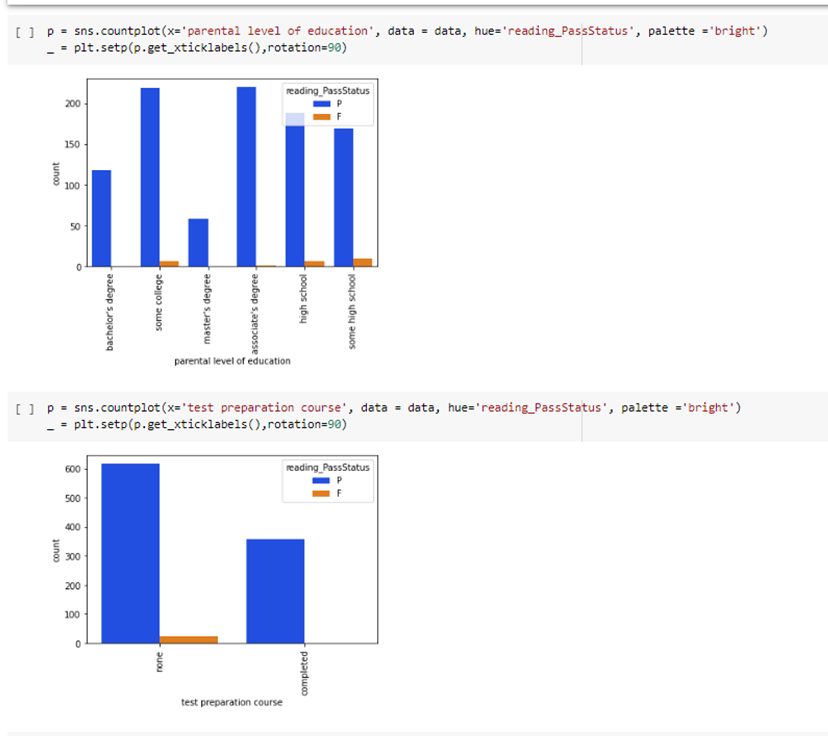
Task: Click the second cell's plt.setp code line
Action: pyautogui.click(x=197, y=424)
